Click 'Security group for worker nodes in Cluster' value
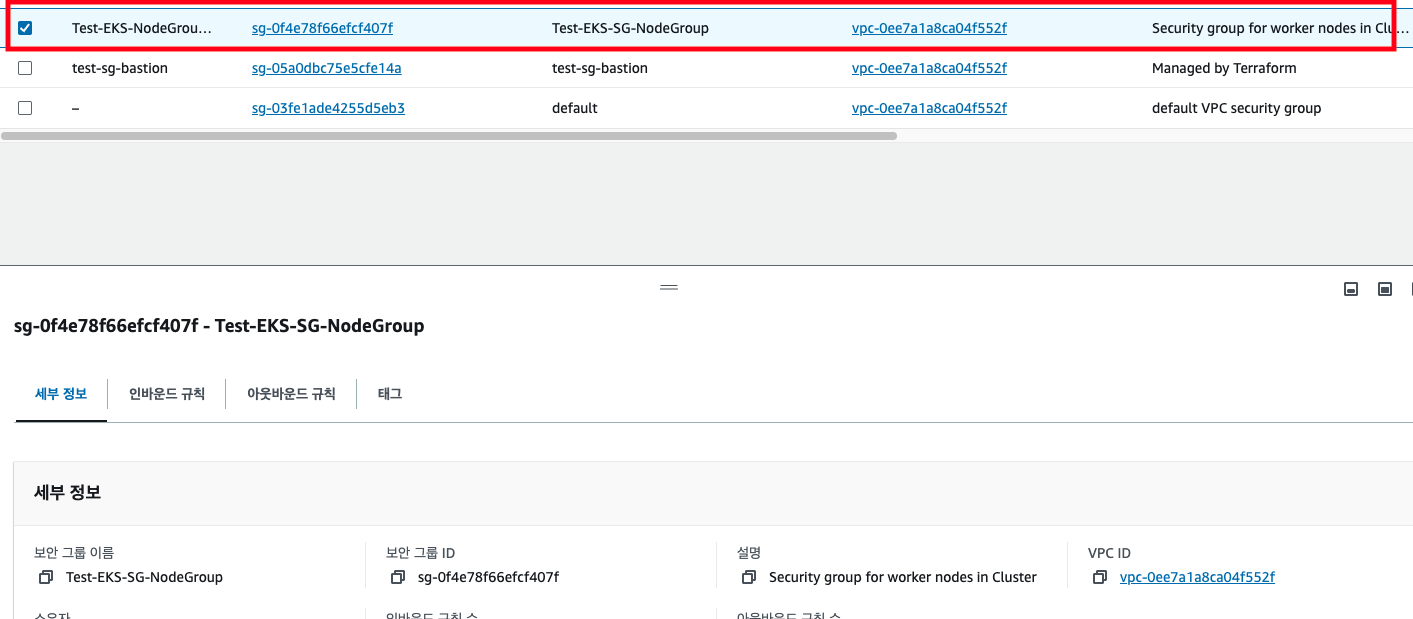The image size is (1413, 619). 903,577
